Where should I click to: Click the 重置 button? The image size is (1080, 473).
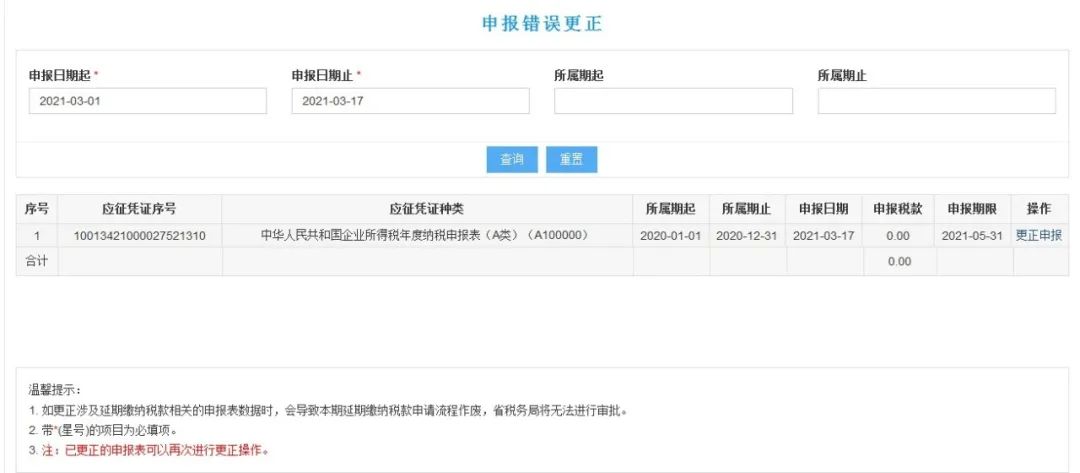(572, 160)
